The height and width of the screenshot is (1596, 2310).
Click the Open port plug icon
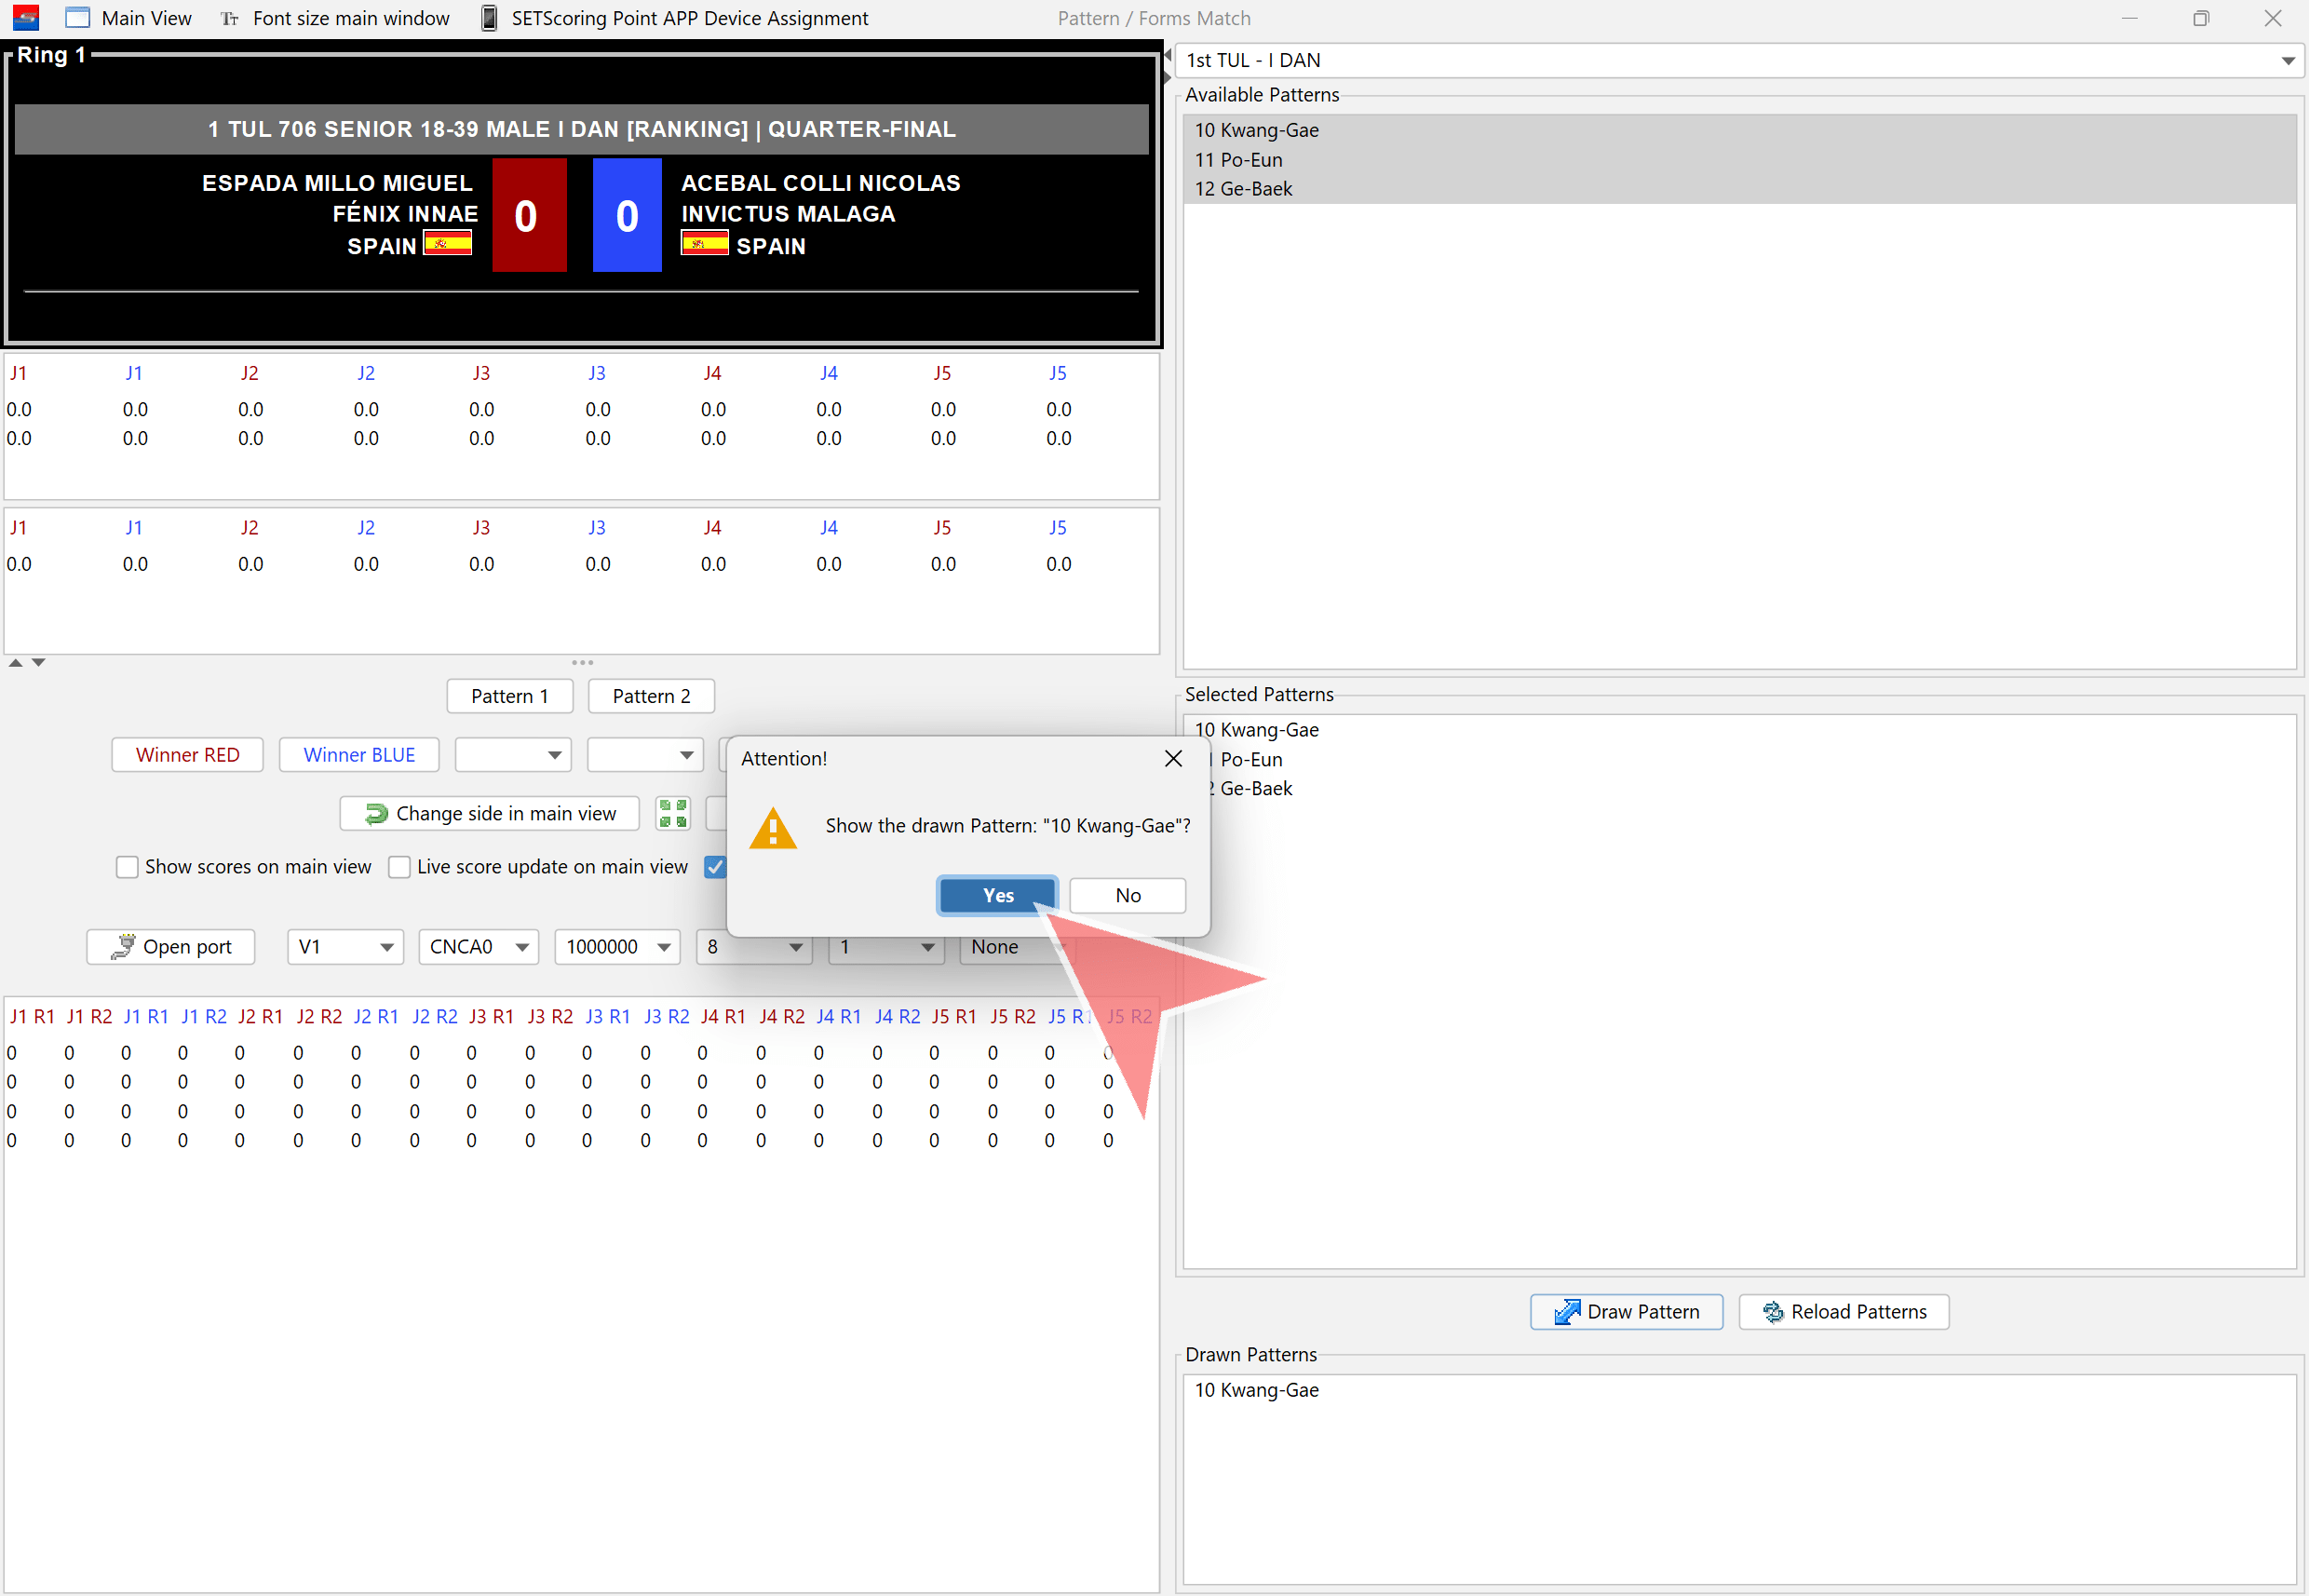[123, 946]
